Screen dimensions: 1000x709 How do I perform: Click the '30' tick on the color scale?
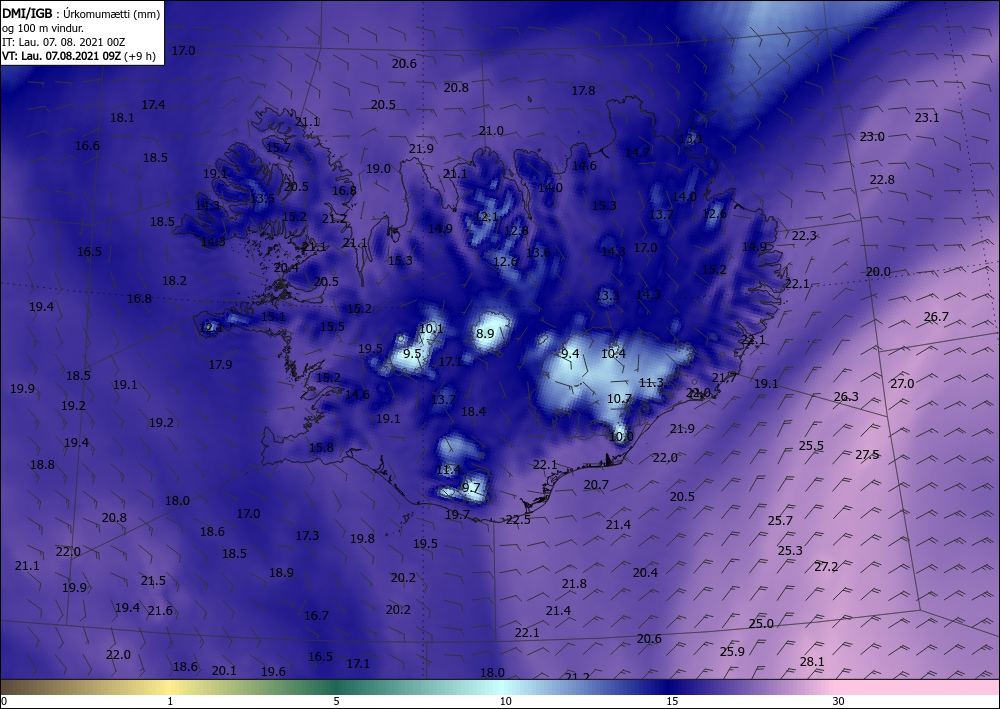tap(838, 701)
